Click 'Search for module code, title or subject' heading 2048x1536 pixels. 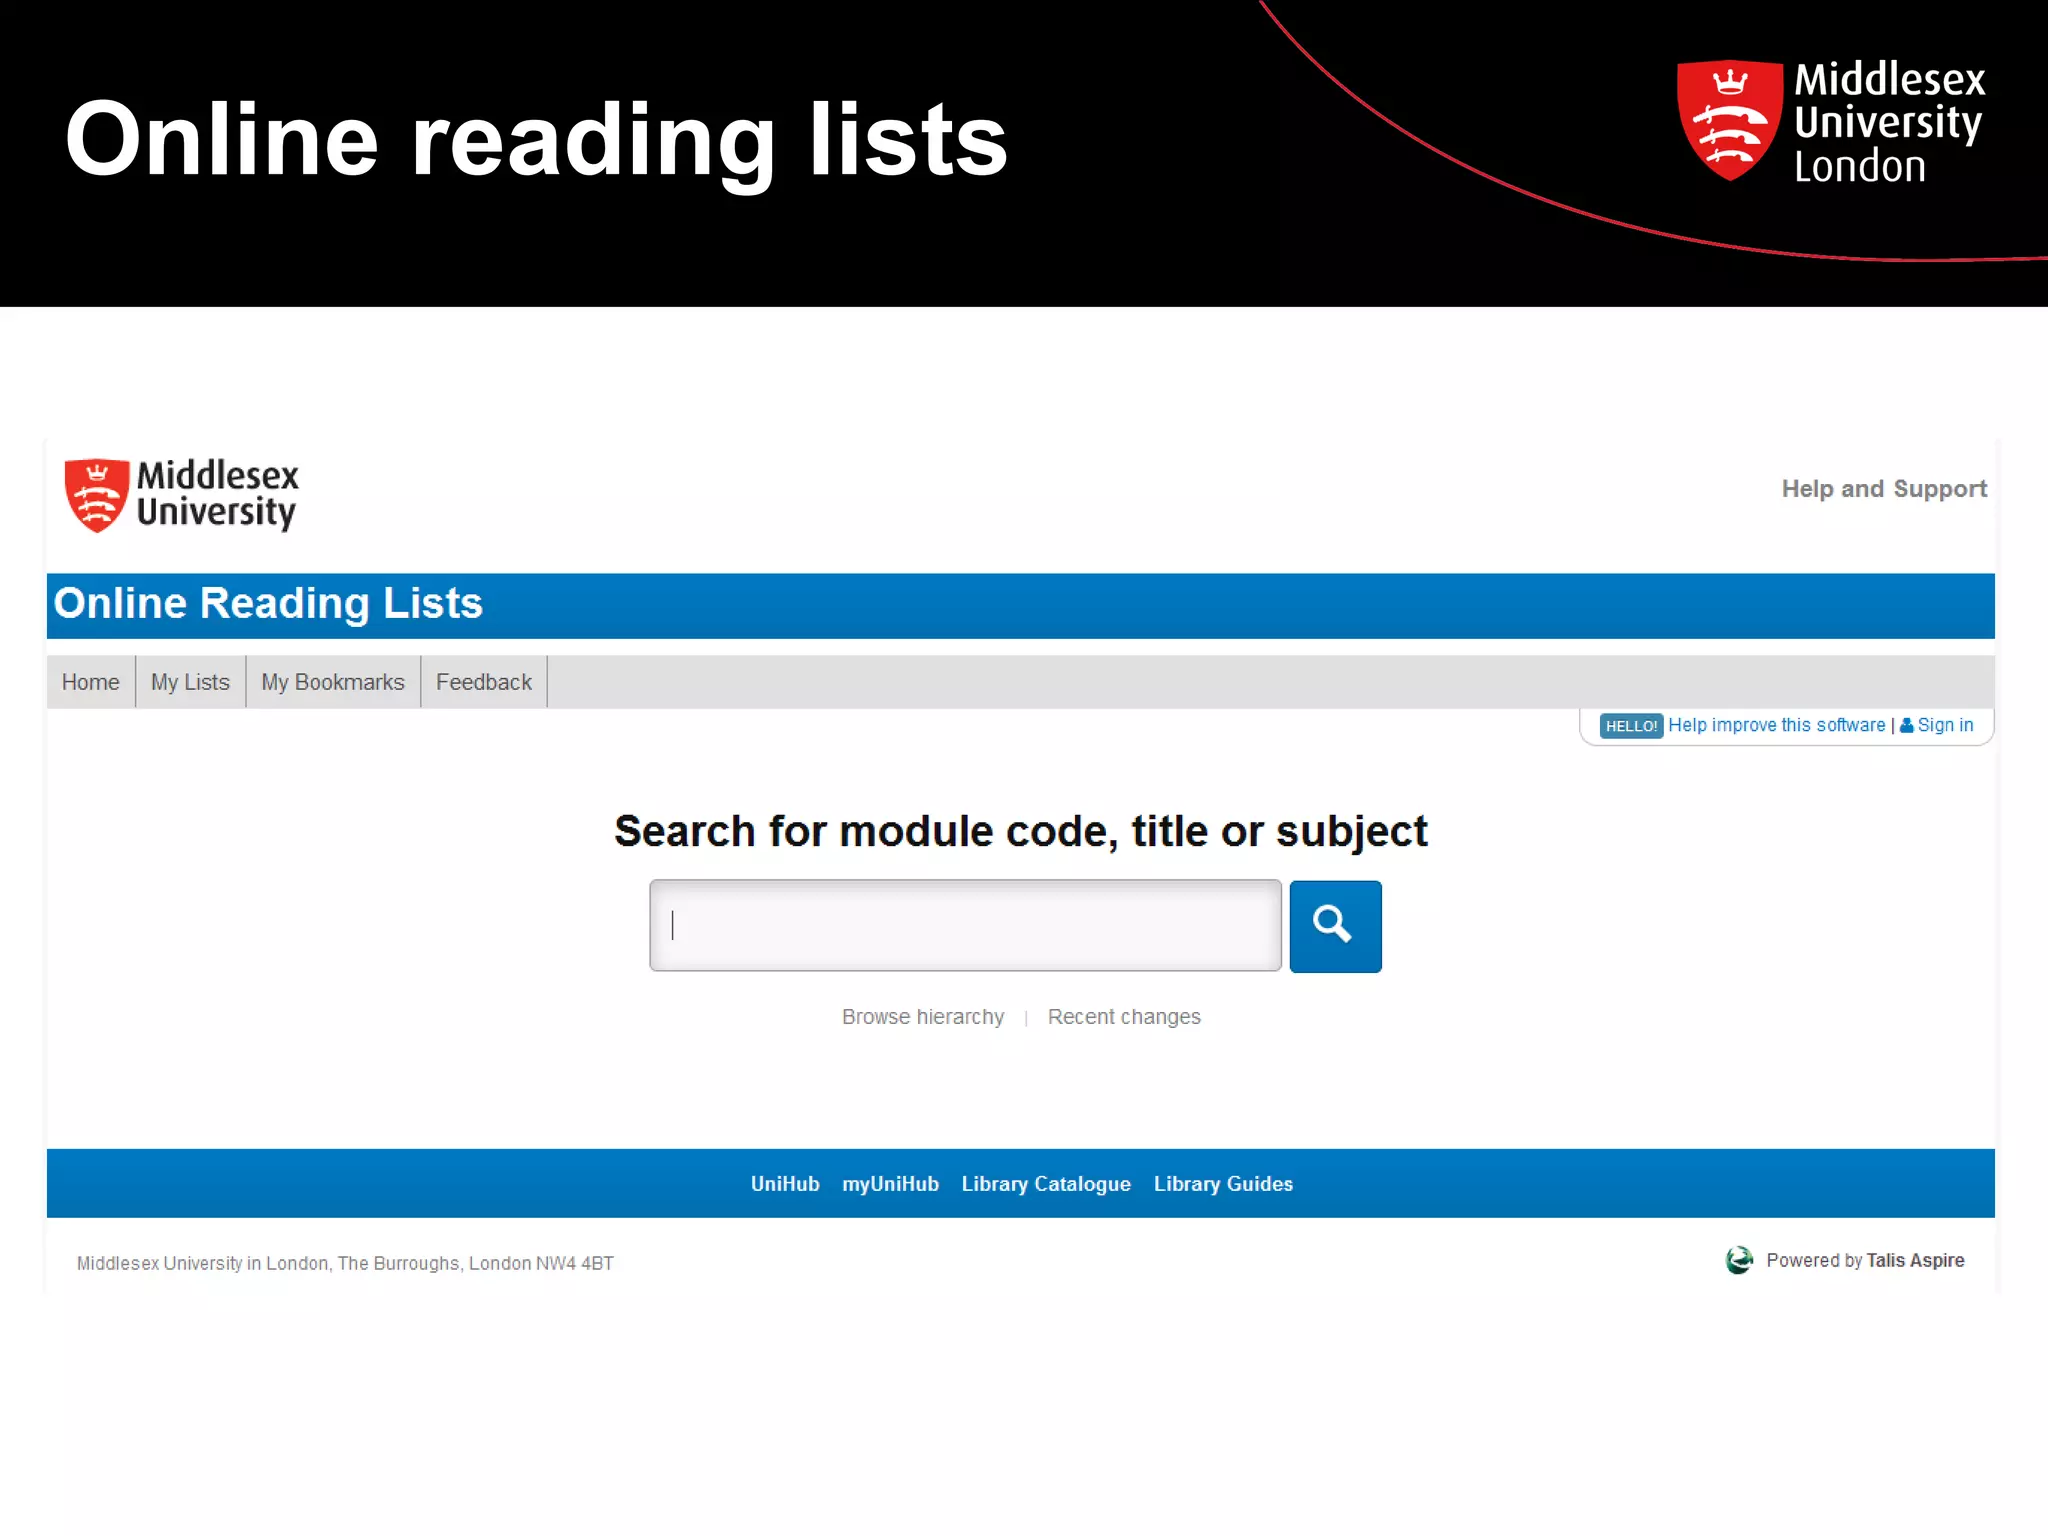pos(1021,832)
